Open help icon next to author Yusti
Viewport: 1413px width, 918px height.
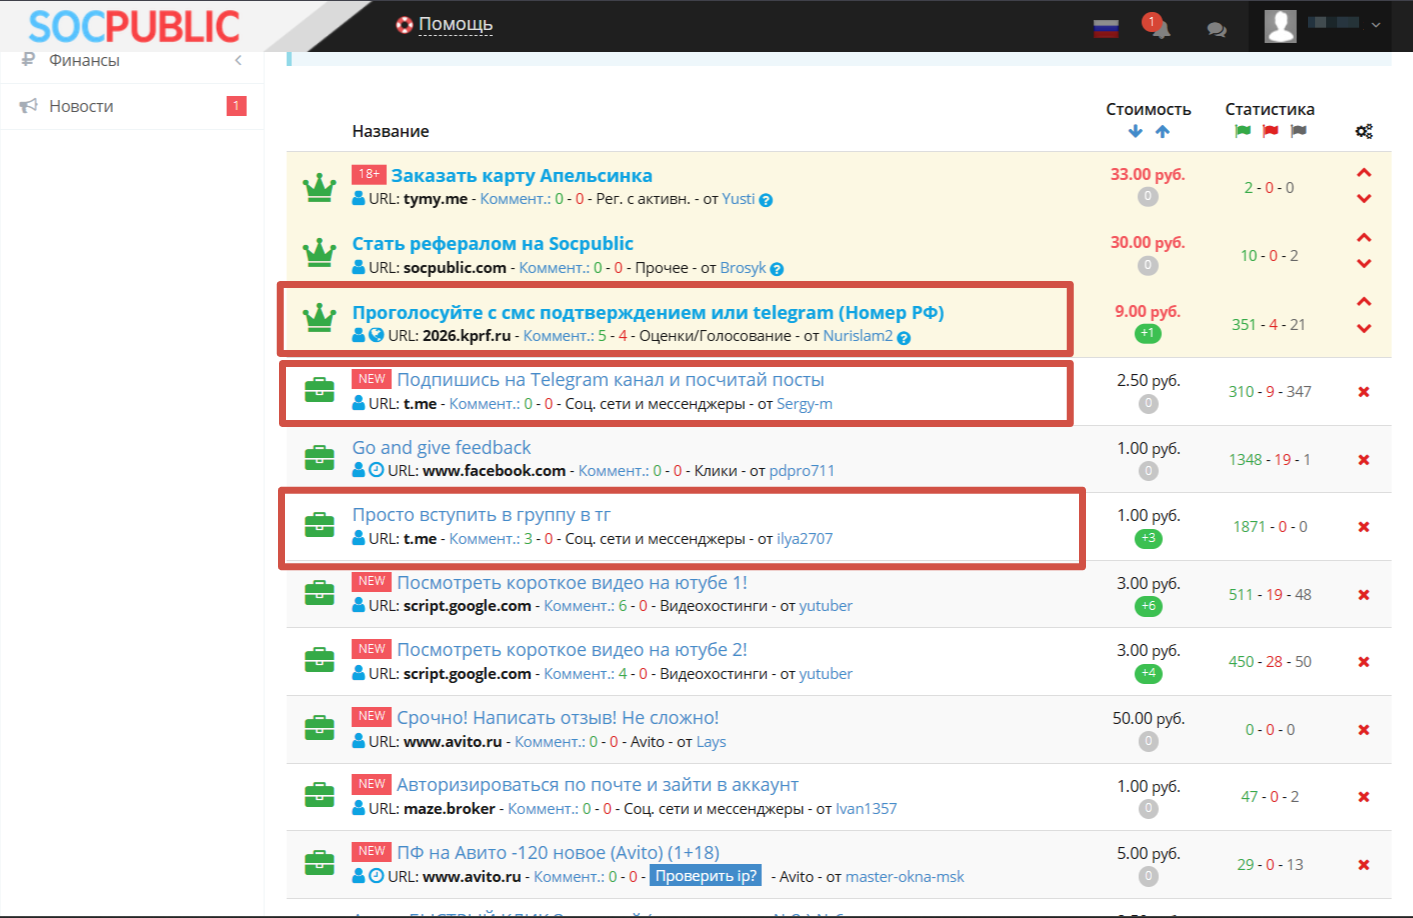point(766,200)
